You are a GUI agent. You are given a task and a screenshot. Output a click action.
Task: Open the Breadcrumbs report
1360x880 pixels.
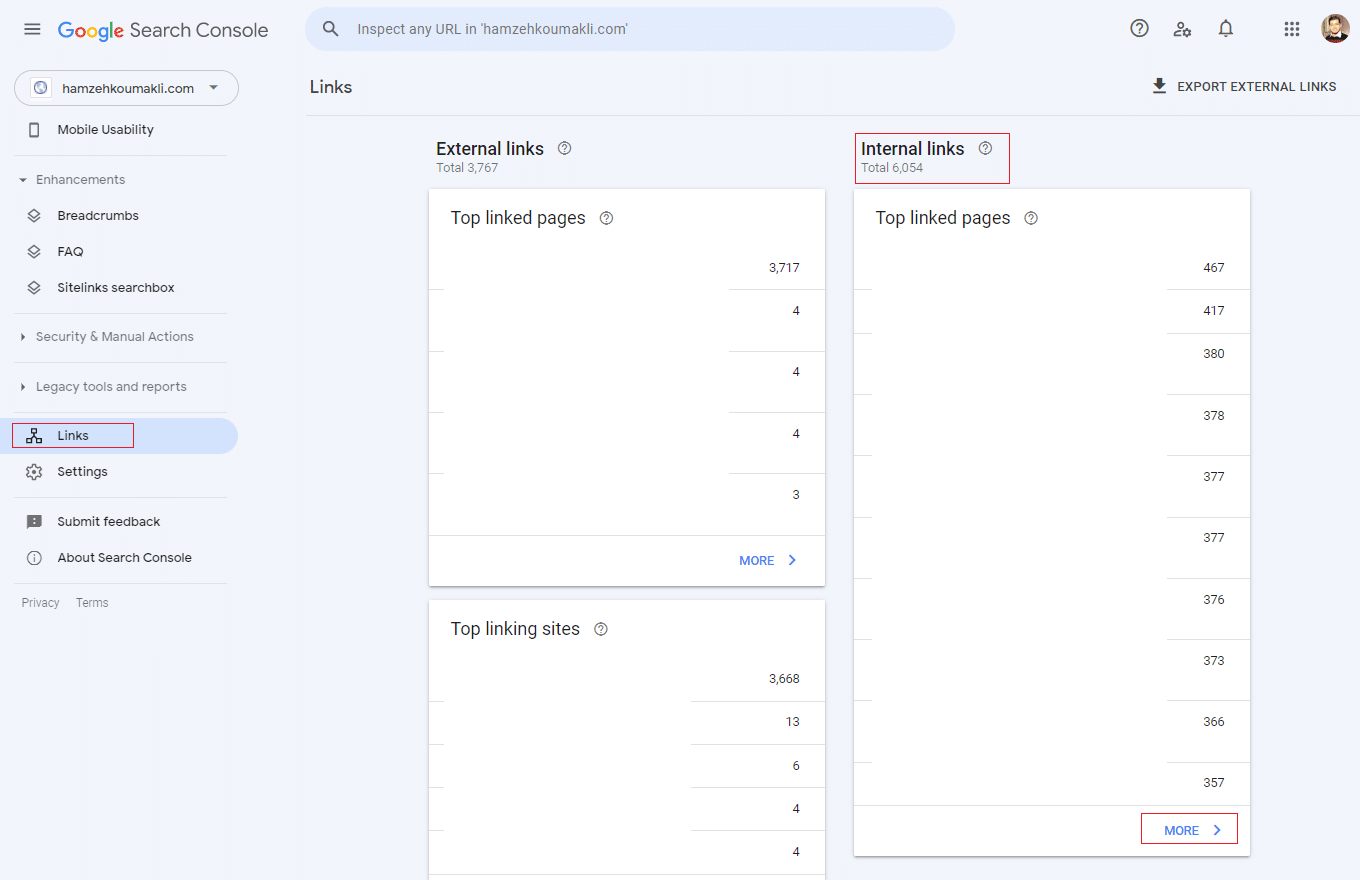[x=98, y=216]
